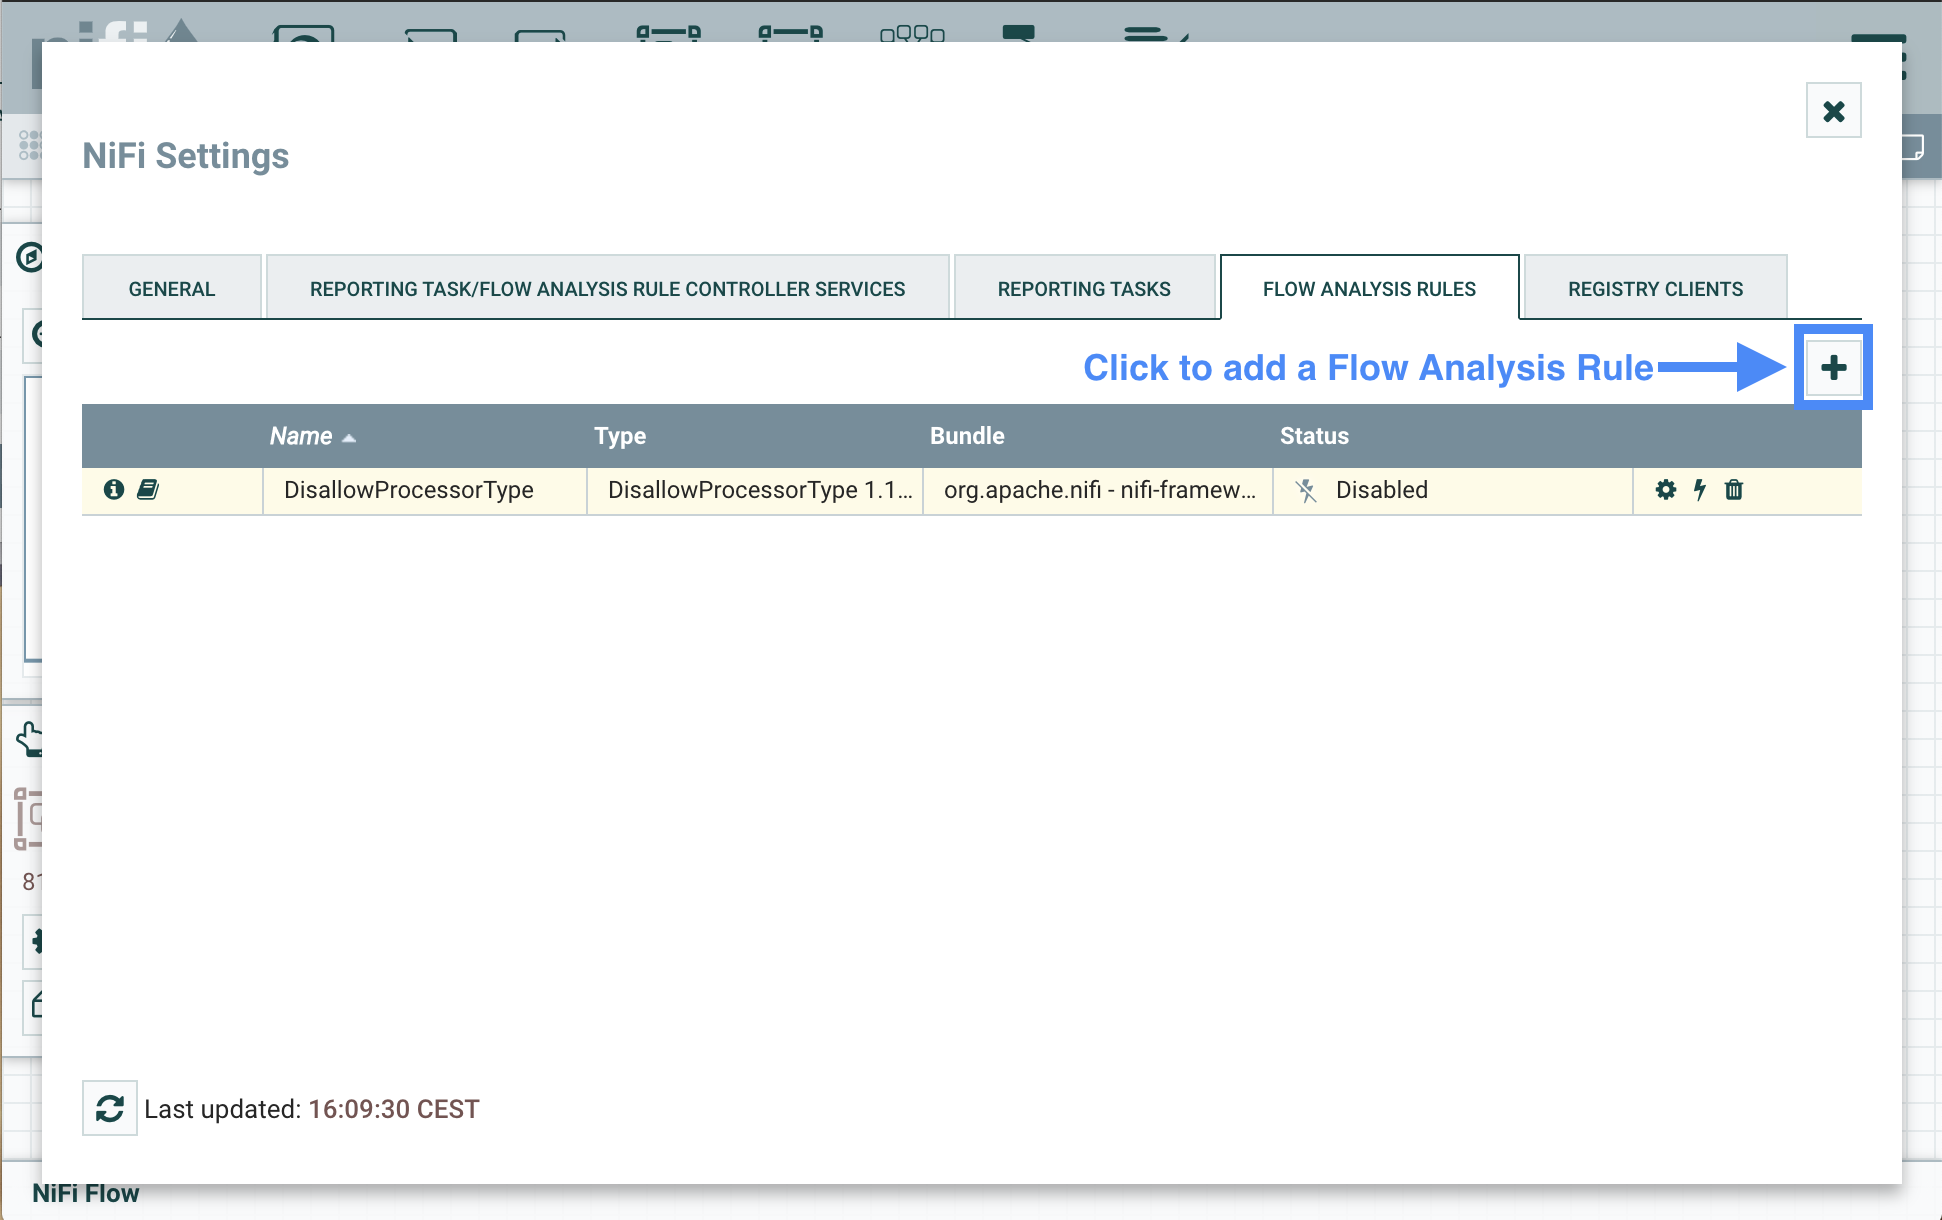This screenshot has height=1220, width=1942.
Task: Edit DisallowProcessorType with the gear icon
Action: click(x=1665, y=490)
